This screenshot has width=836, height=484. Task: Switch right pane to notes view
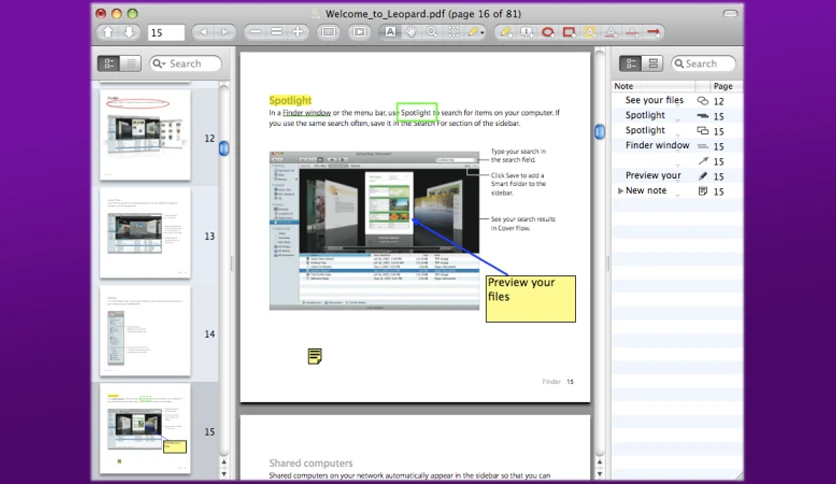631,63
